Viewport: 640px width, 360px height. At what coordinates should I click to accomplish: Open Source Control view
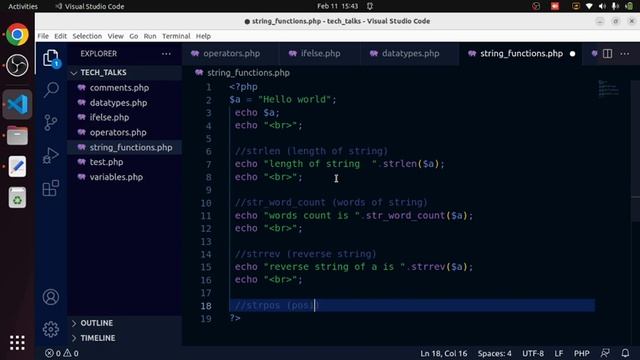[51, 122]
